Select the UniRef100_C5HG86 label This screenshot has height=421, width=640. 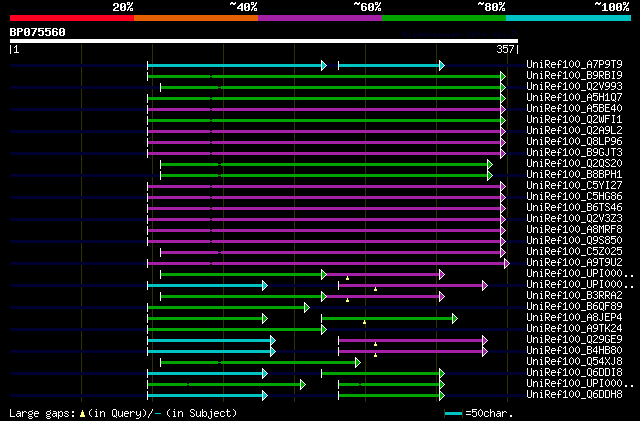pyautogui.click(x=574, y=197)
